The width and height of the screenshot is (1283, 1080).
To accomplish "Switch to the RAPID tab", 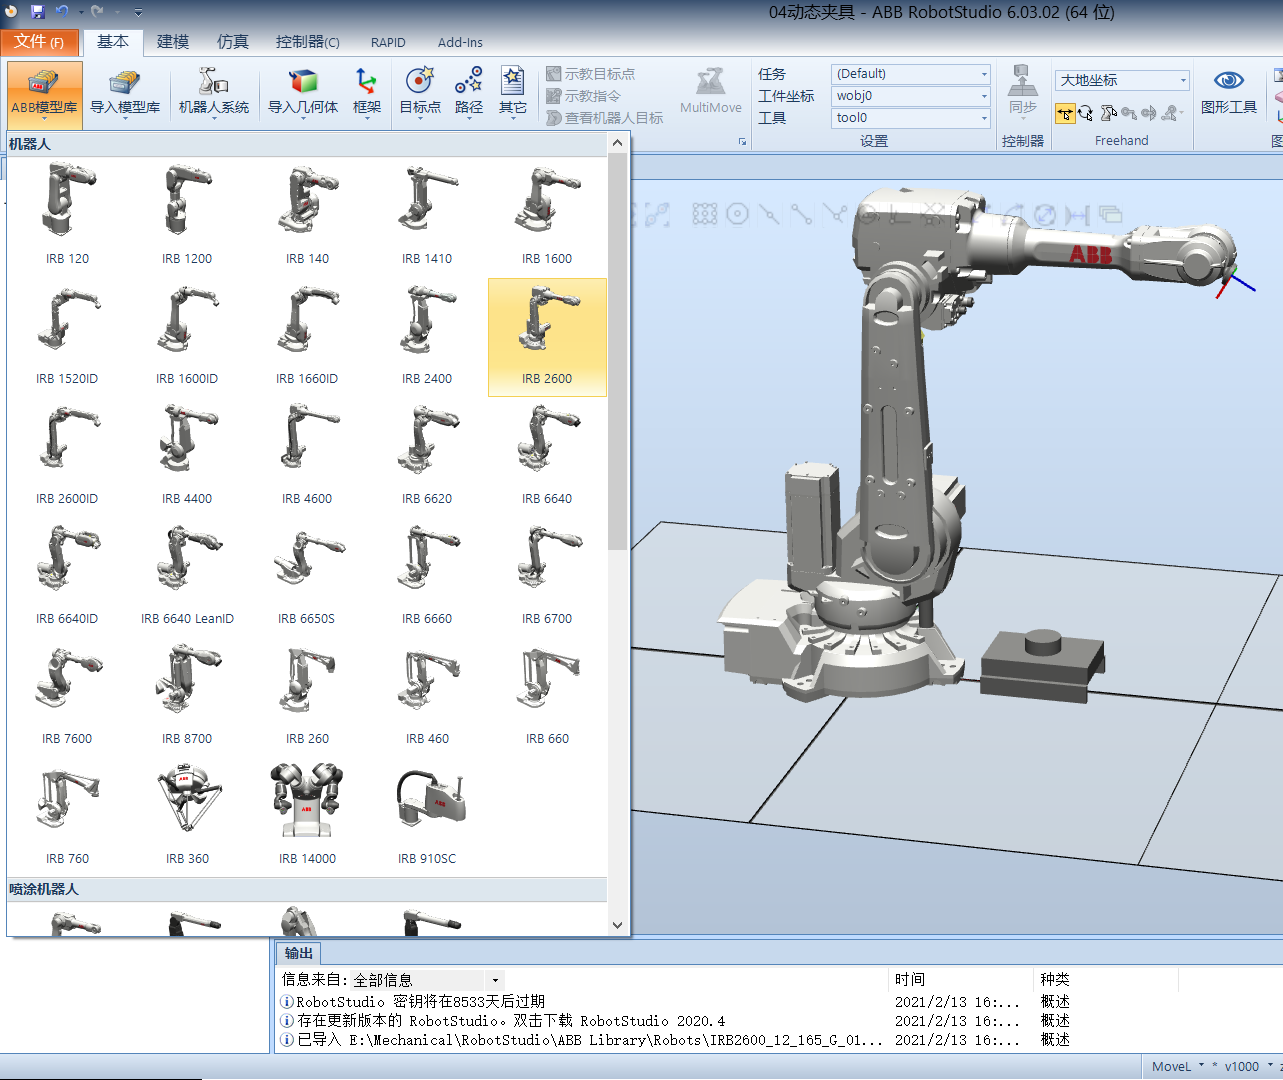I will click(x=388, y=42).
